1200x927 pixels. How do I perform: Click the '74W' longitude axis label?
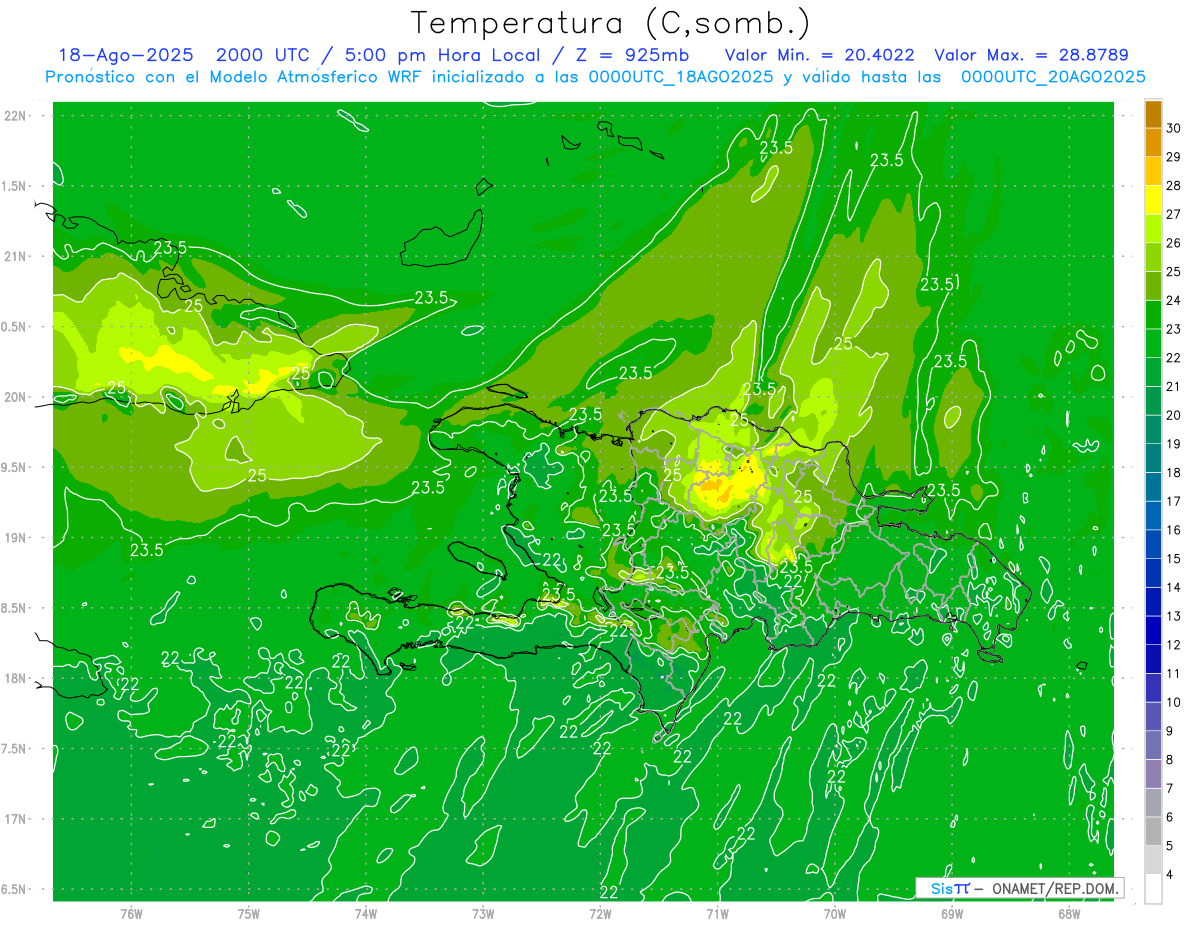coord(366,913)
